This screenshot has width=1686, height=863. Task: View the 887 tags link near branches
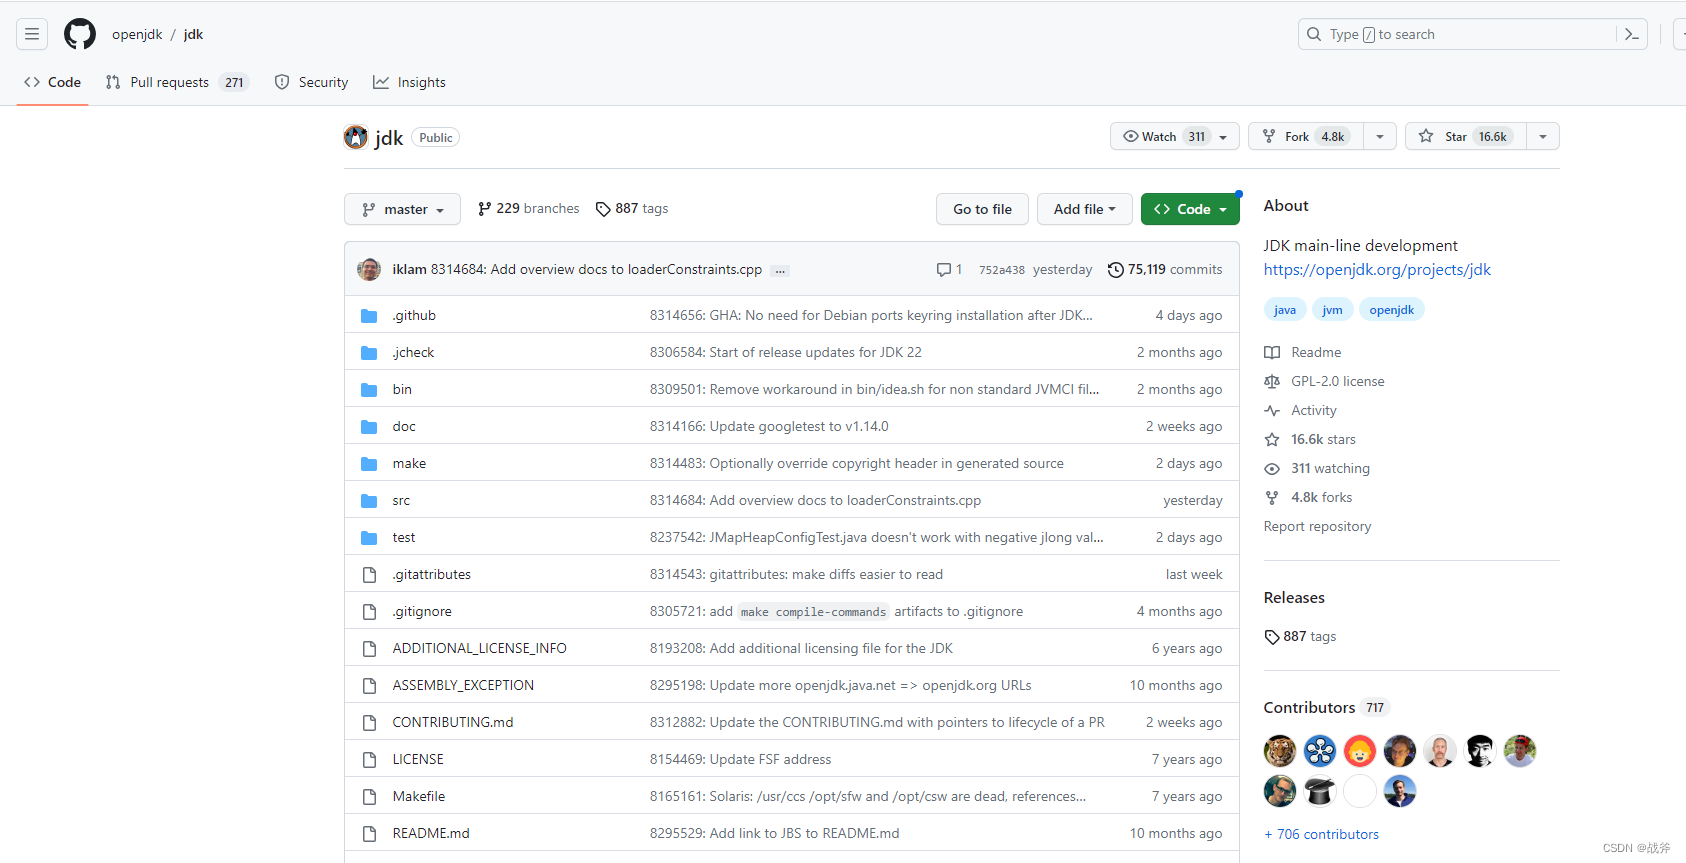point(632,208)
